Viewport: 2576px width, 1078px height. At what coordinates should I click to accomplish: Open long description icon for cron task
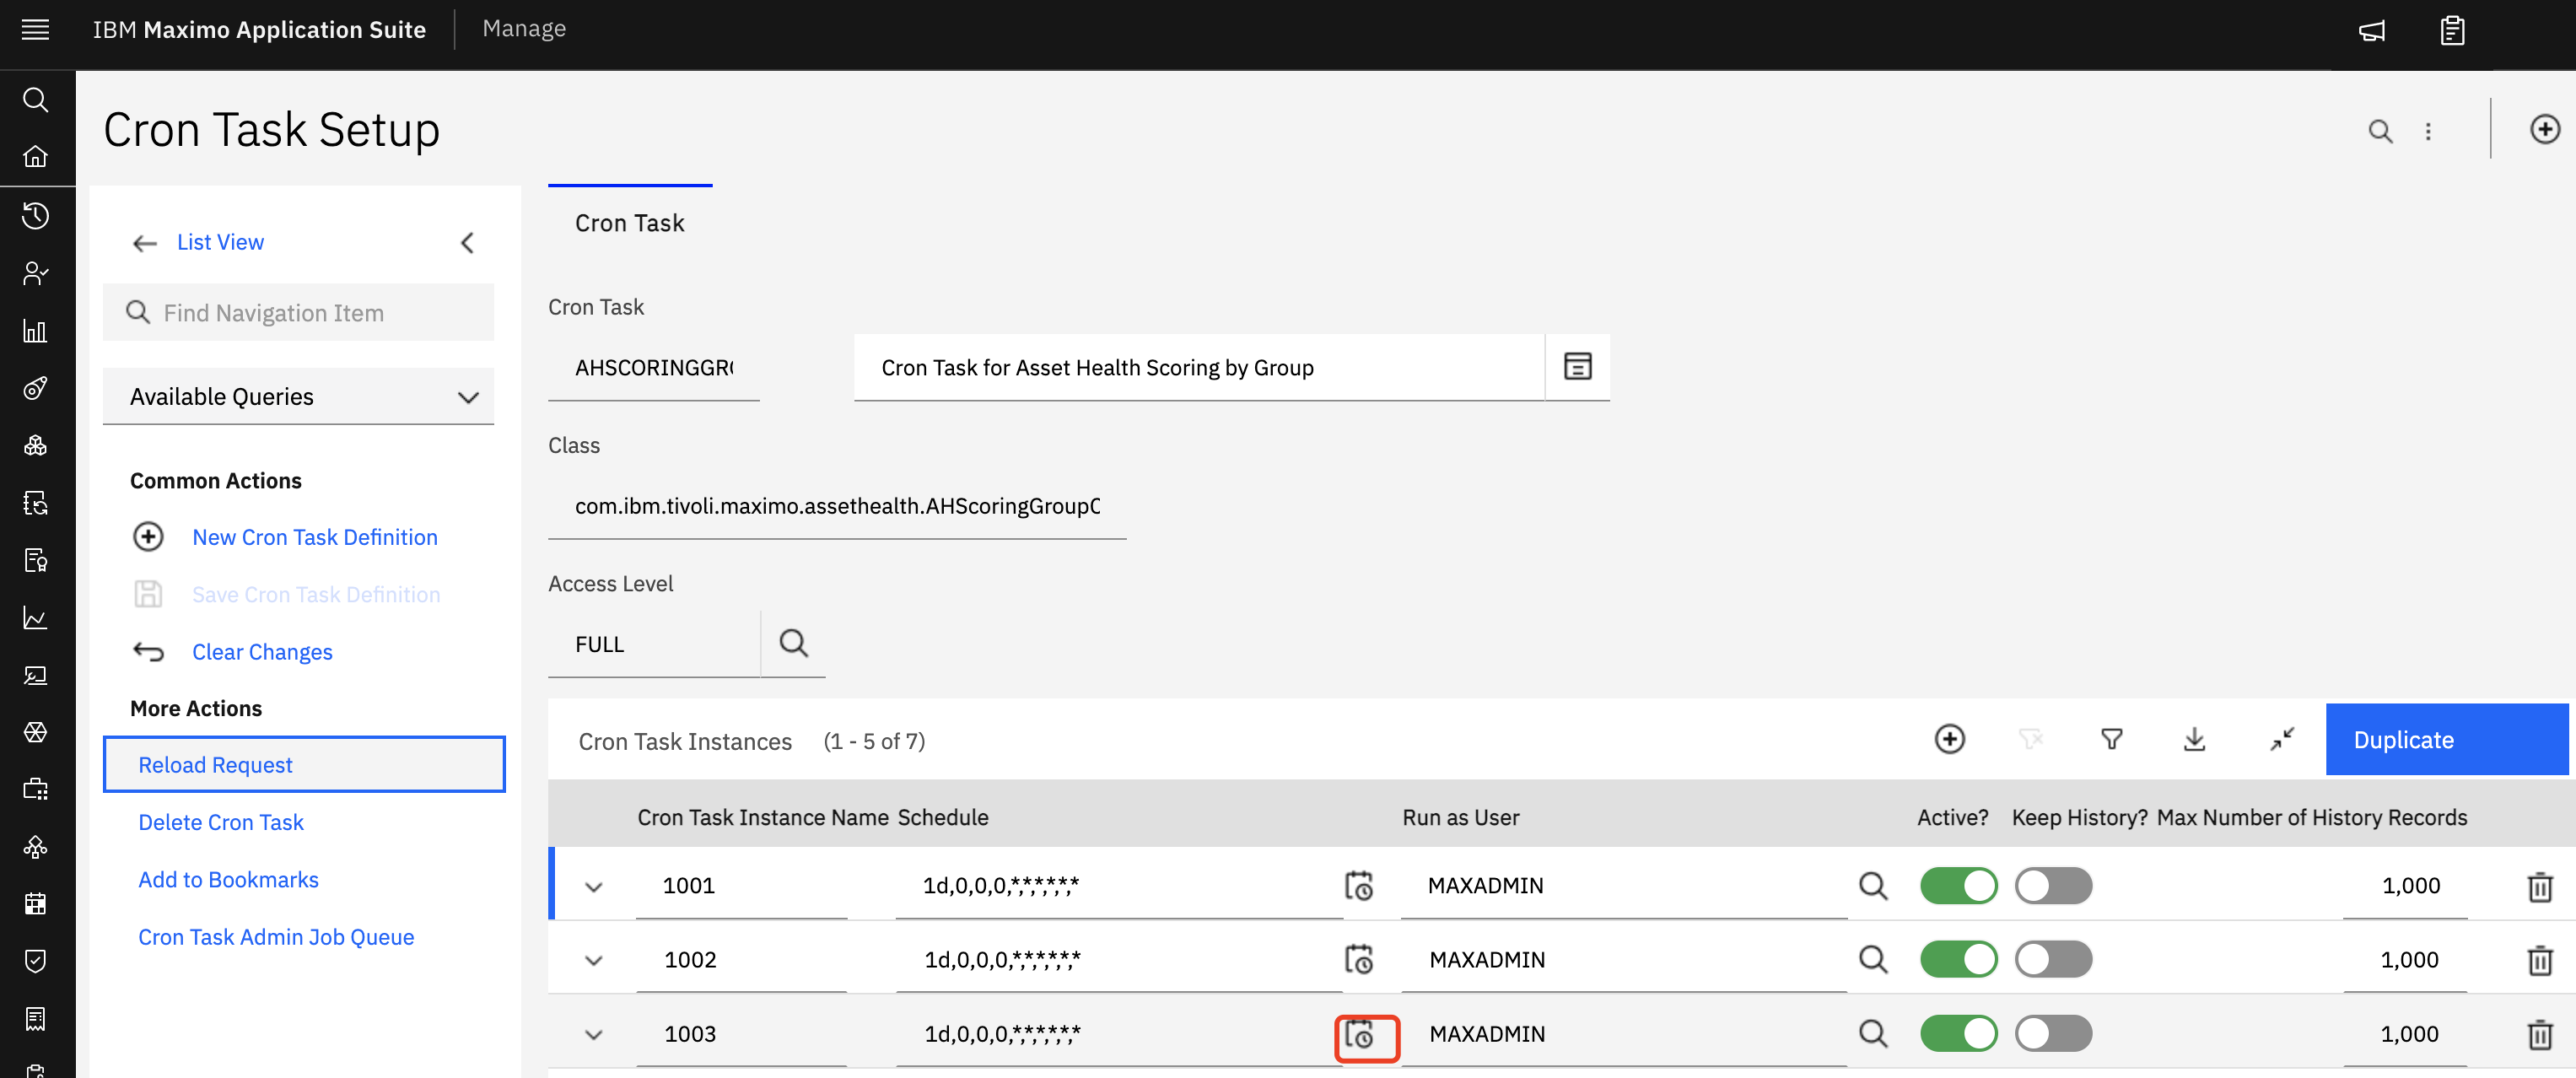pos(1577,367)
